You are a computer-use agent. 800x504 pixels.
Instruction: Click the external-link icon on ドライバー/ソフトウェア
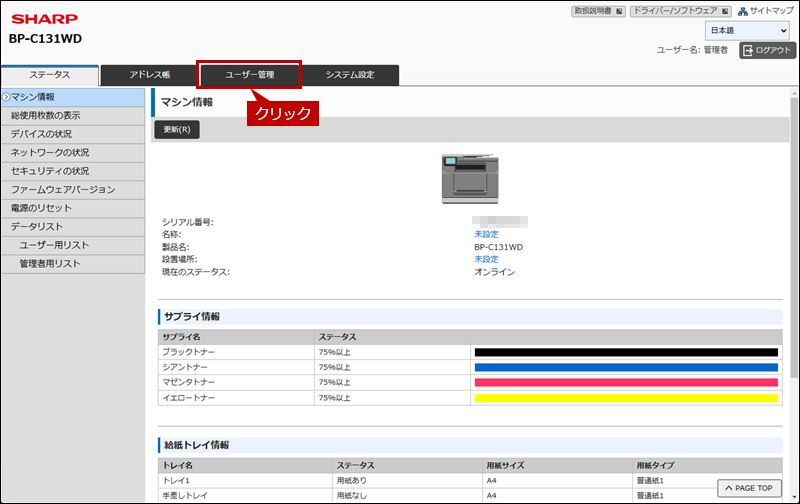point(725,11)
